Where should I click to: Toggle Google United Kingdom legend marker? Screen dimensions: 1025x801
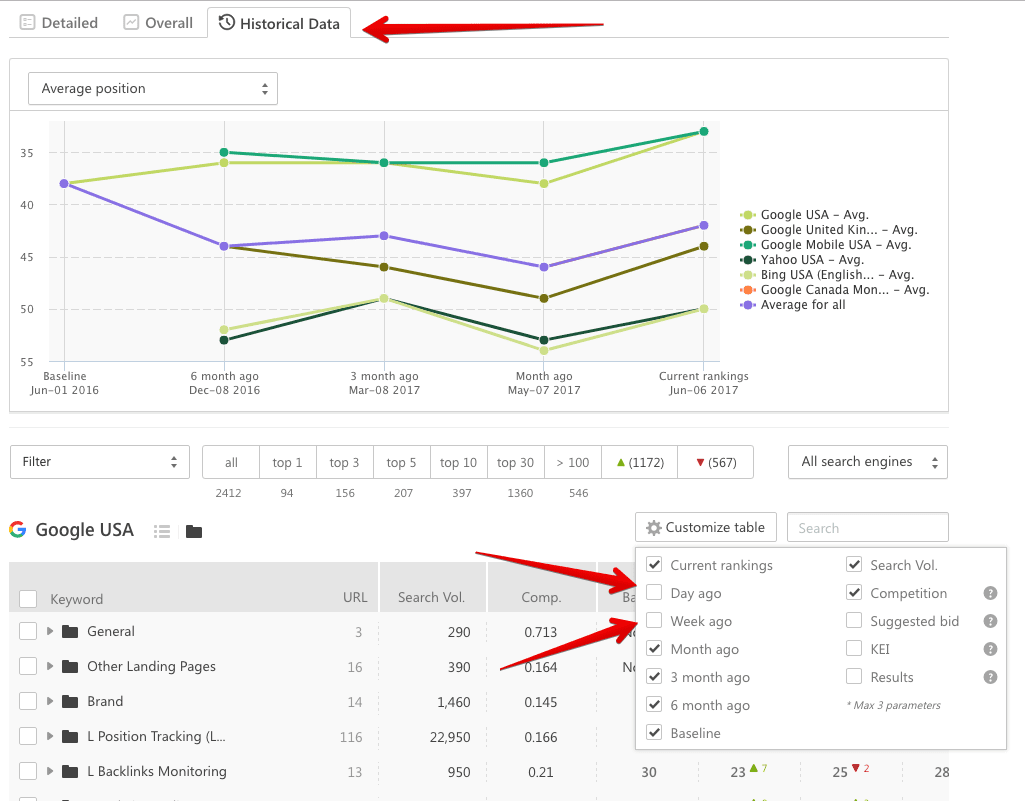point(748,230)
